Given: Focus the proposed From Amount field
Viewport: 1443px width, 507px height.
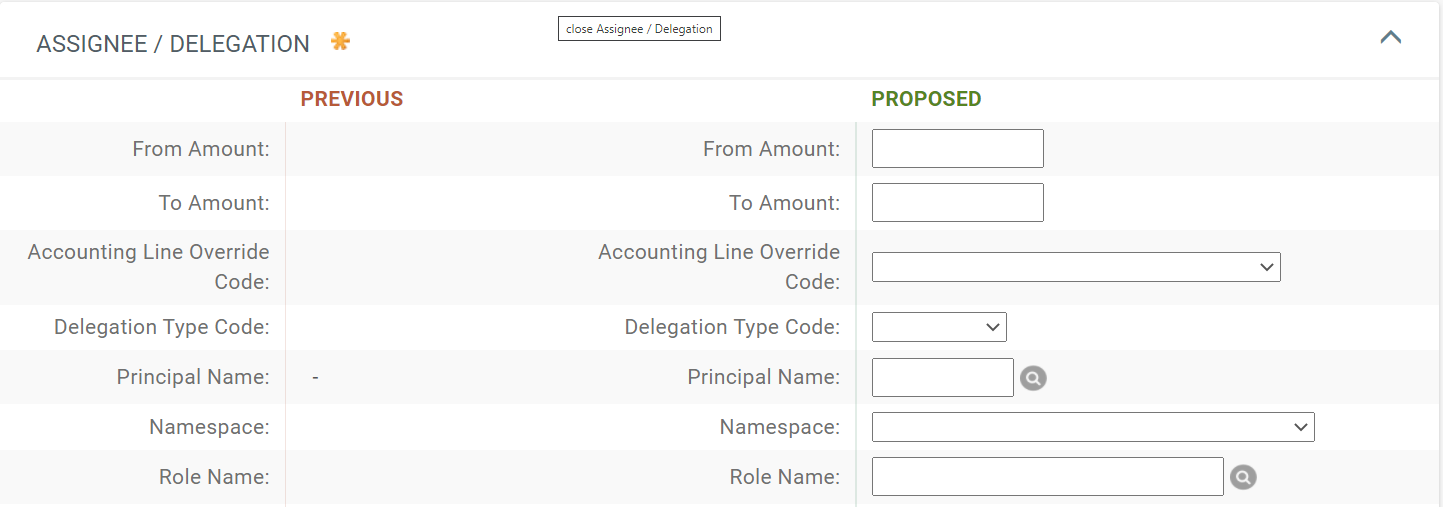Looking at the screenshot, I should (957, 149).
